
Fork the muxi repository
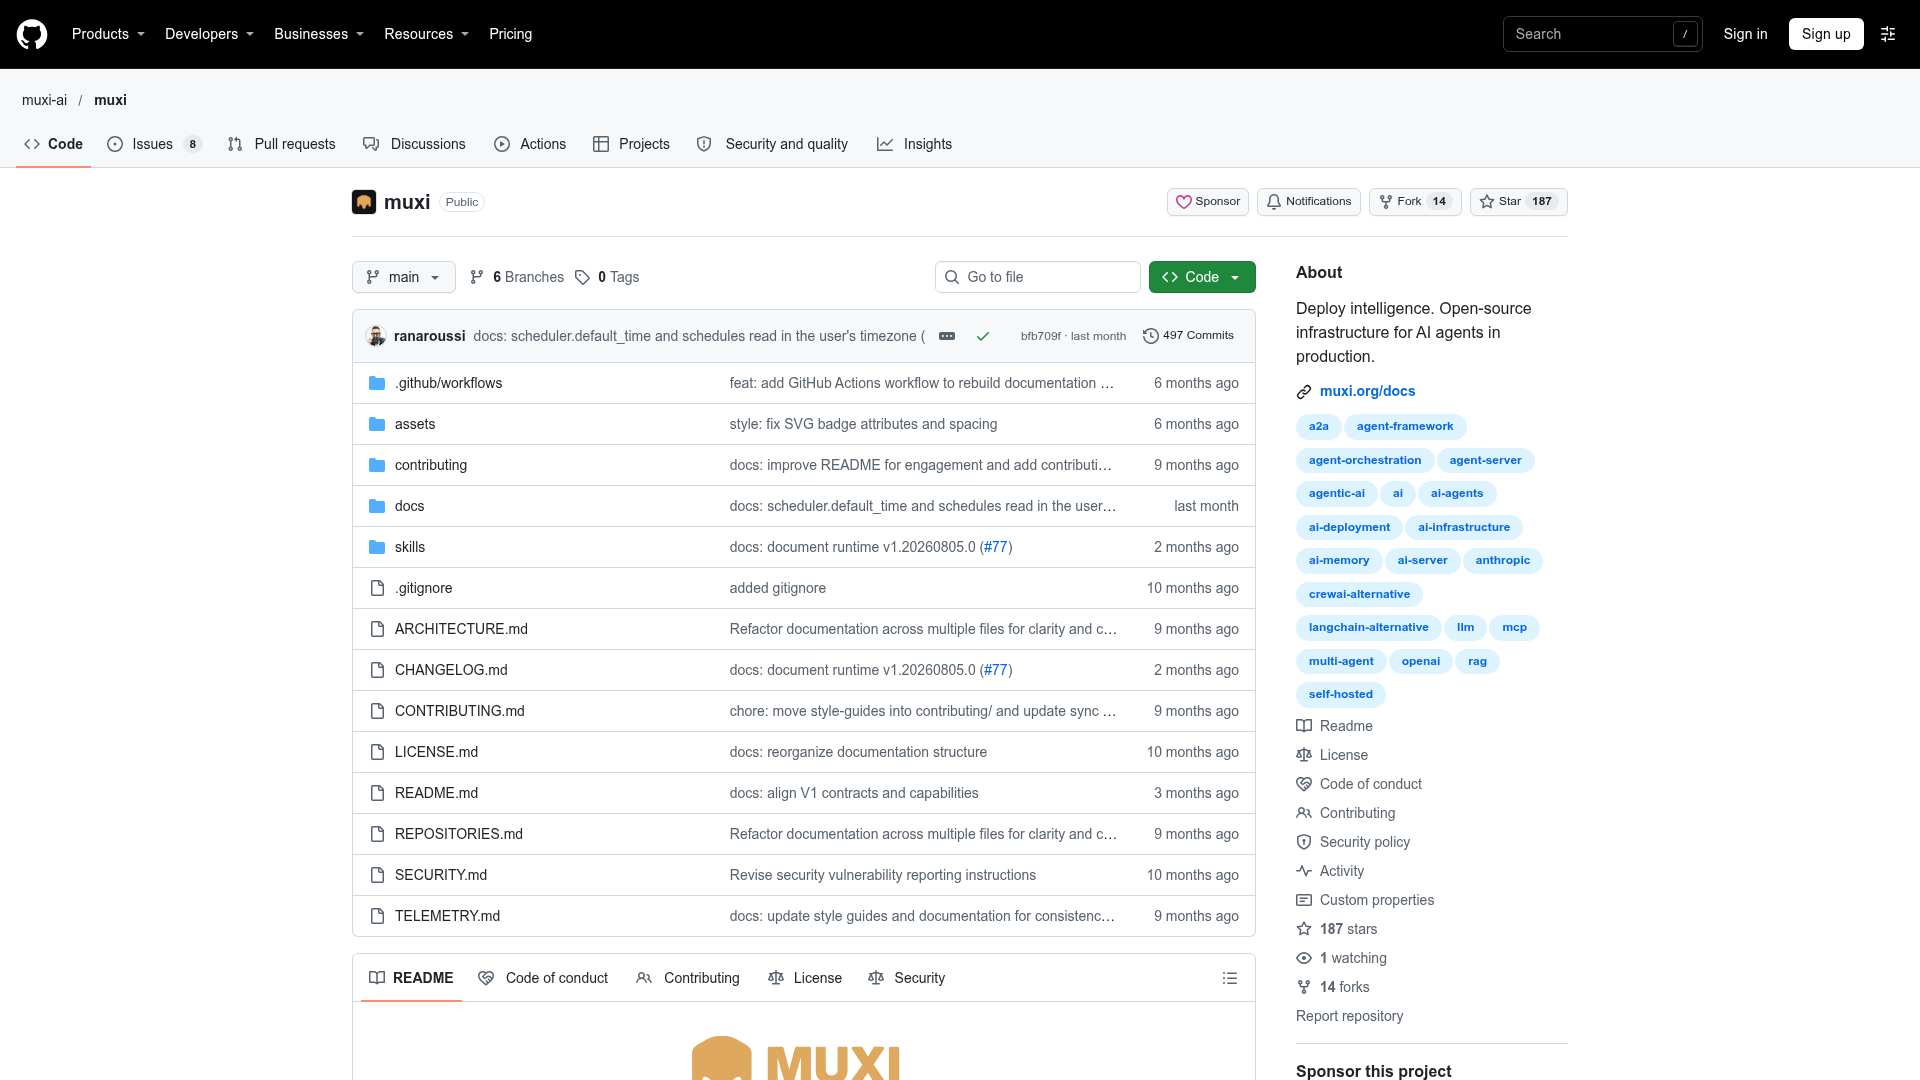click(x=1415, y=202)
